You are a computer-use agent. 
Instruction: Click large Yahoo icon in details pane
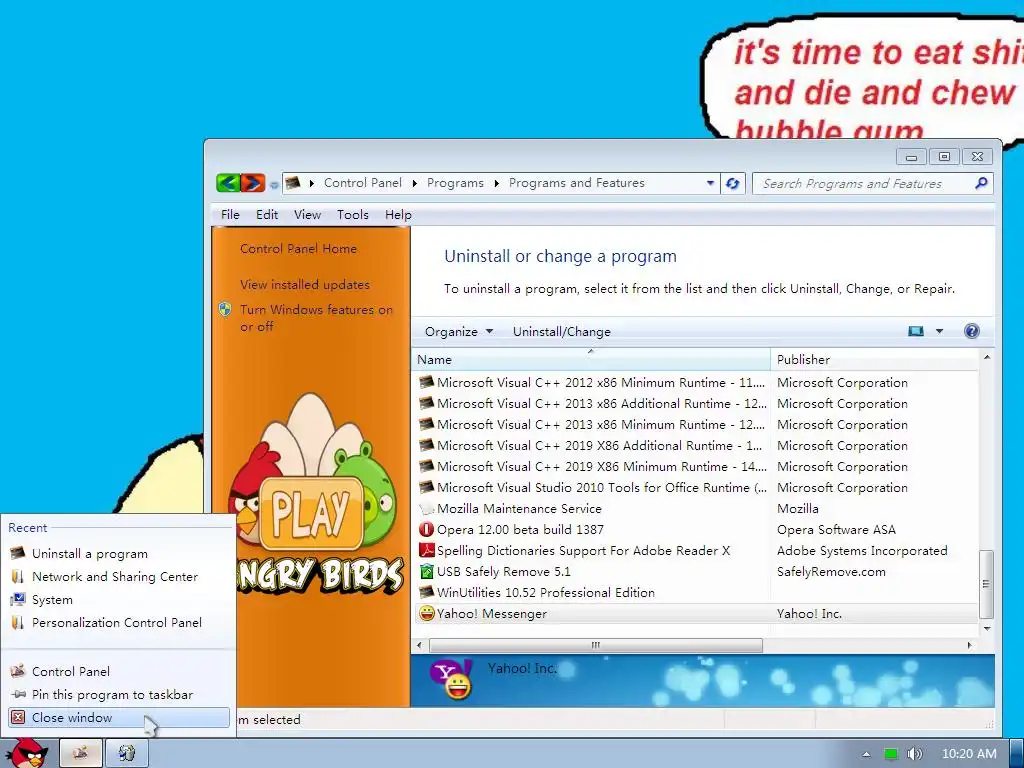click(x=451, y=679)
